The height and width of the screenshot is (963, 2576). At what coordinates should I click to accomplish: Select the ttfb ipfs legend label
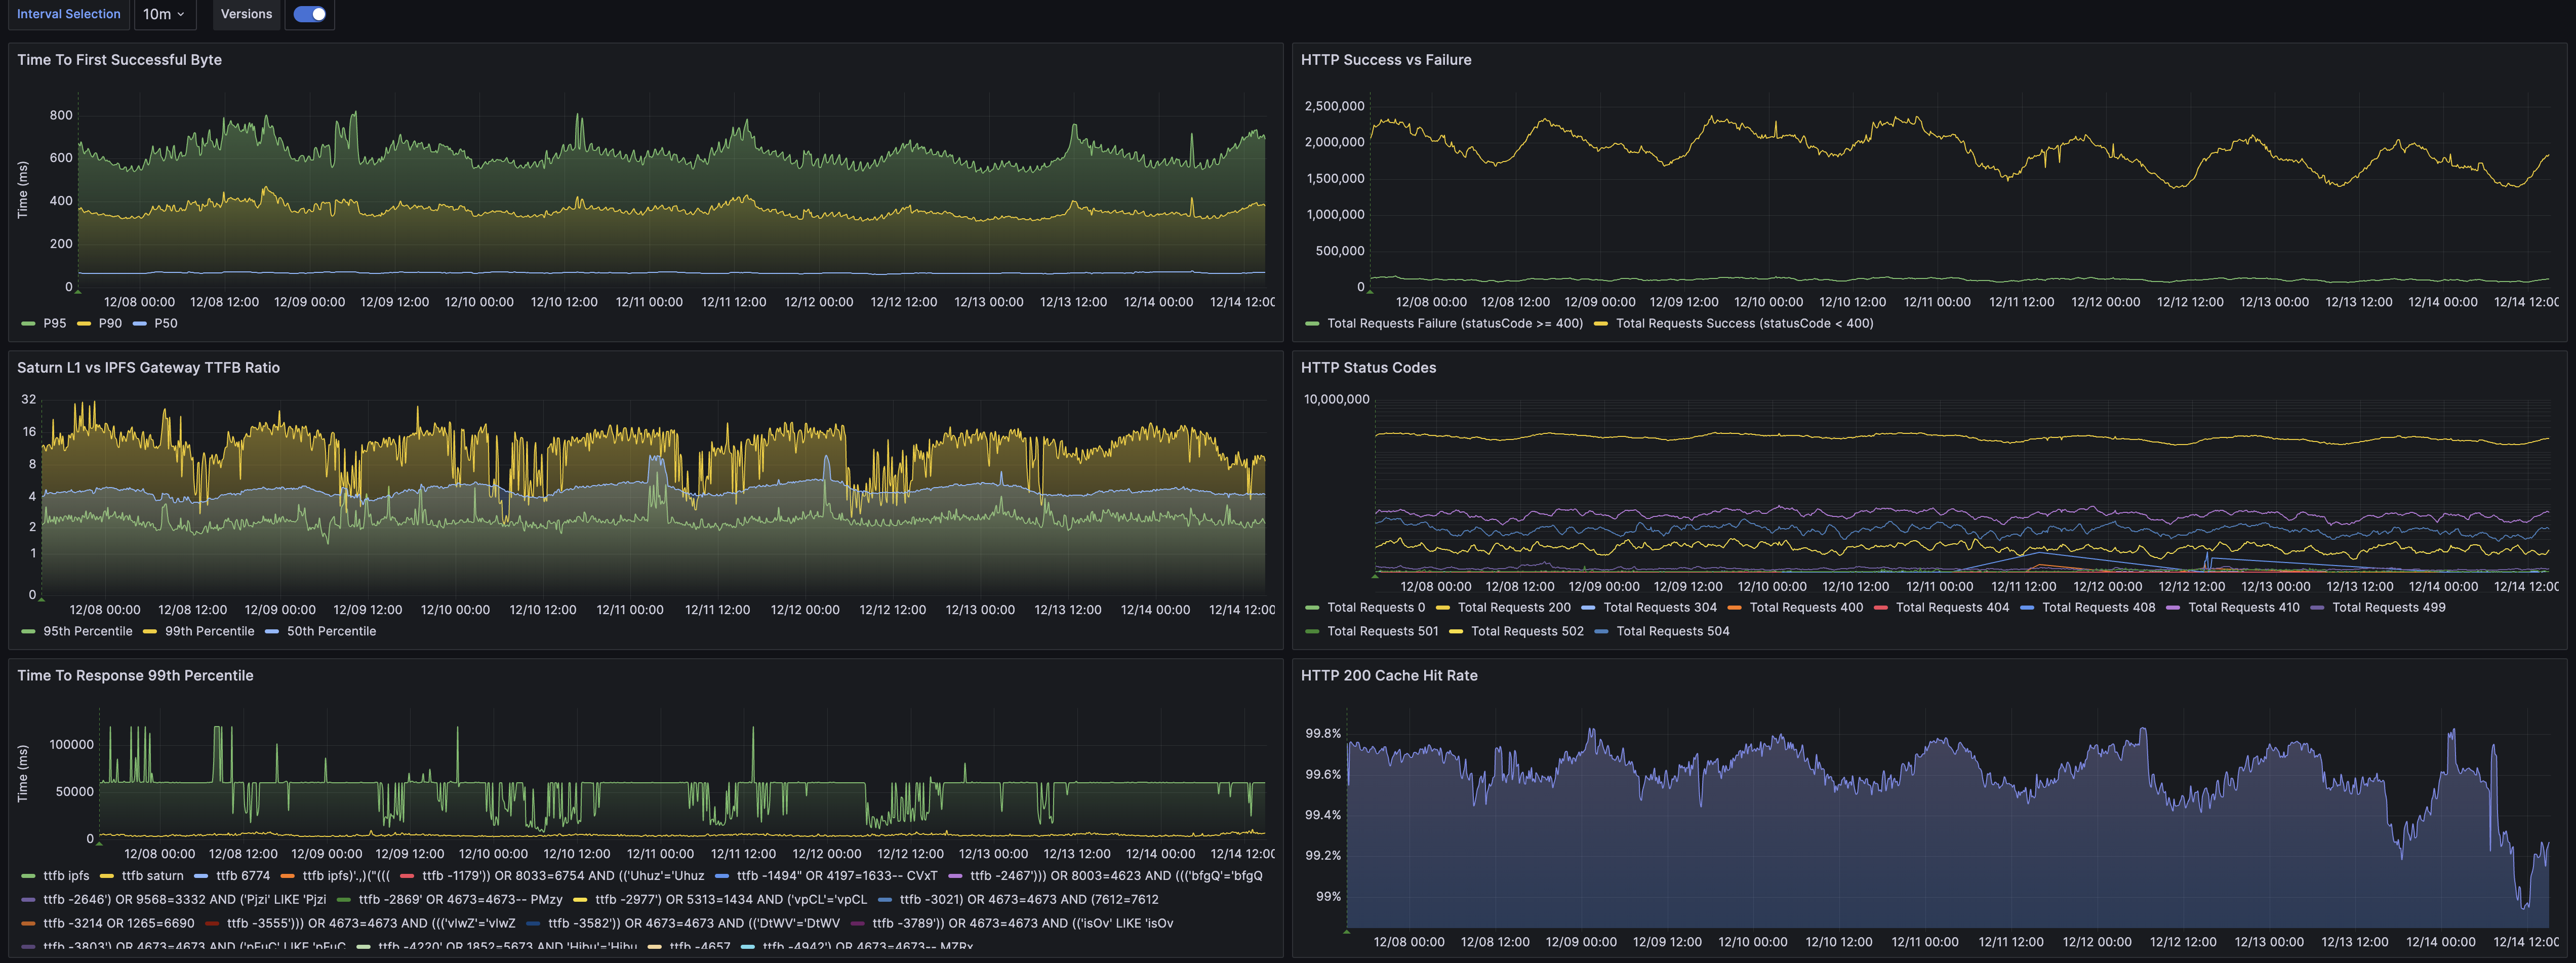point(66,876)
